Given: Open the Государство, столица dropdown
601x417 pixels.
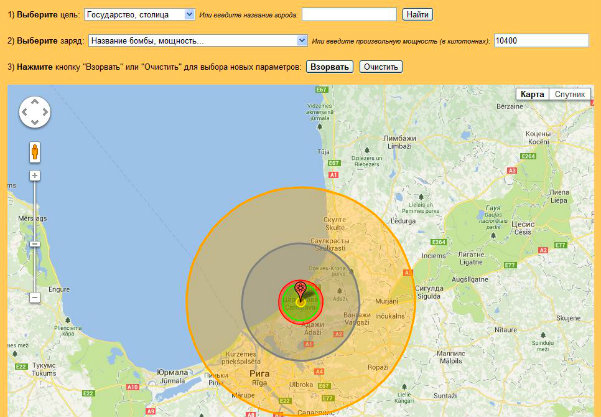Looking at the screenshot, I should [139, 15].
